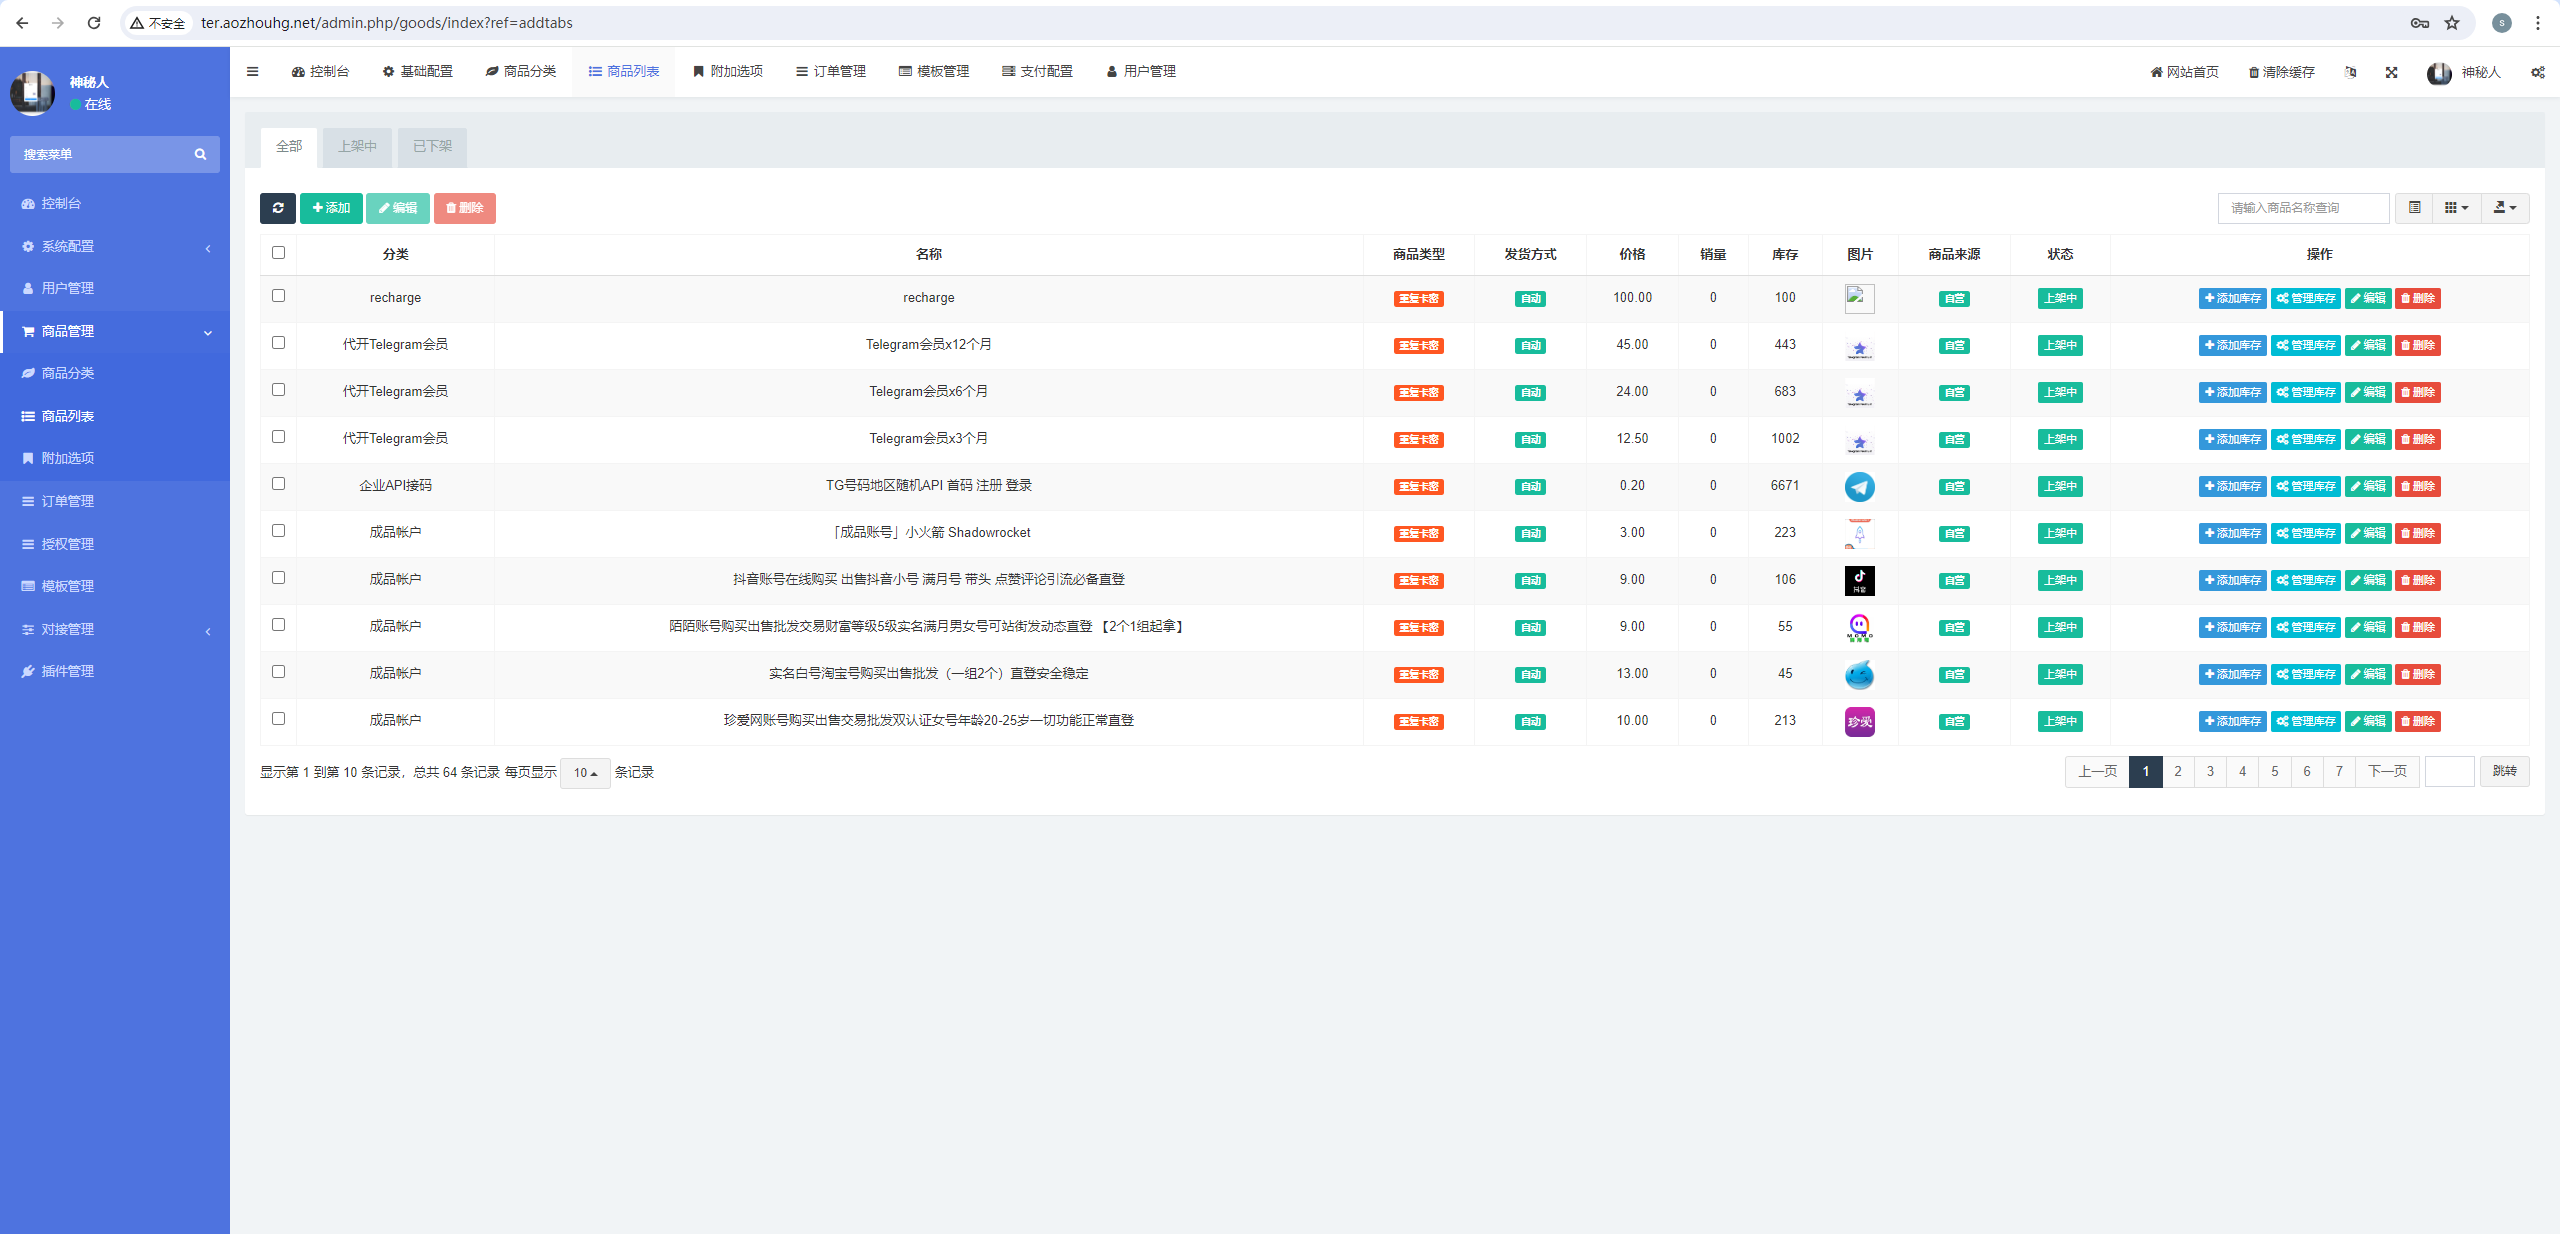Check the select-all checkbox in header
The image size is (2560, 1234).
point(278,253)
